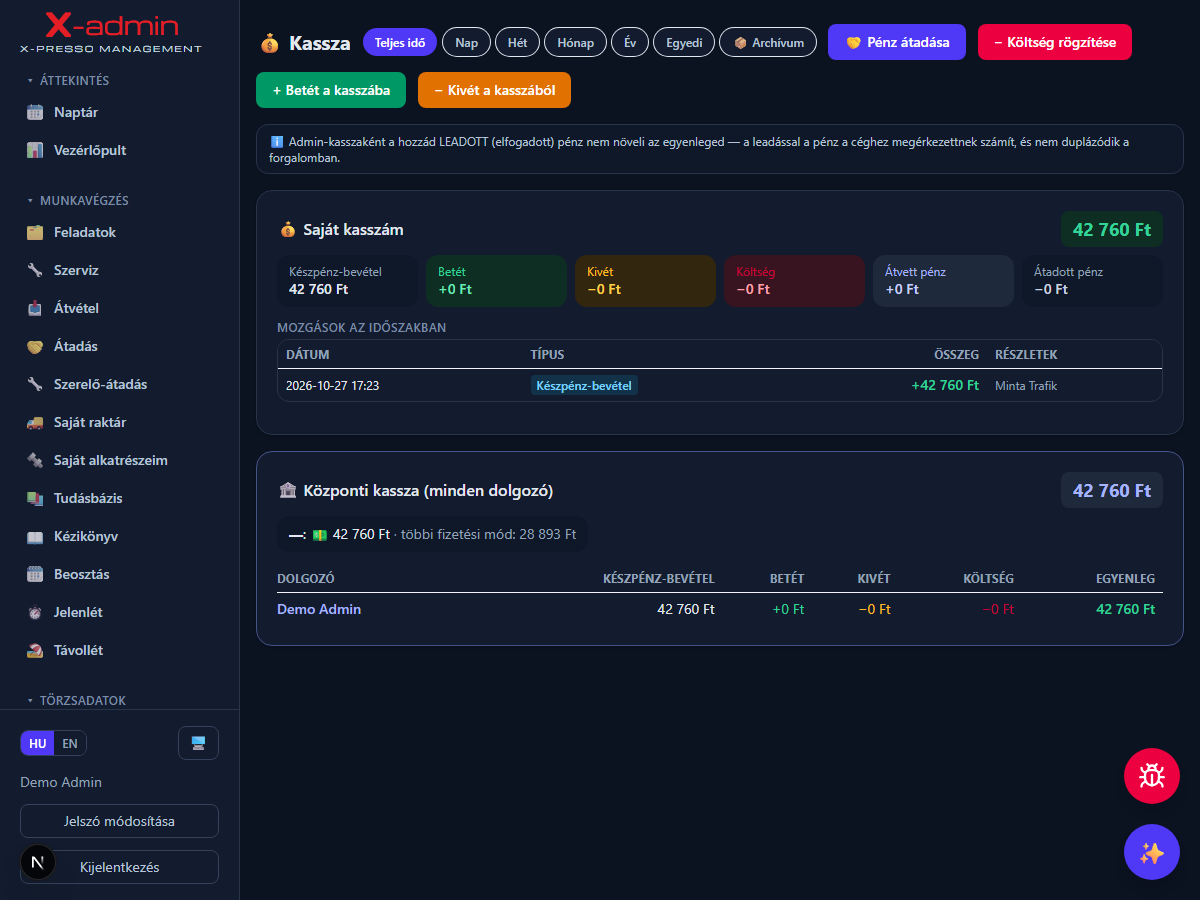Click Kivét a kasszából button
Viewport: 1200px width, 900px height.
pyautogui.click(x=494, y=90)
